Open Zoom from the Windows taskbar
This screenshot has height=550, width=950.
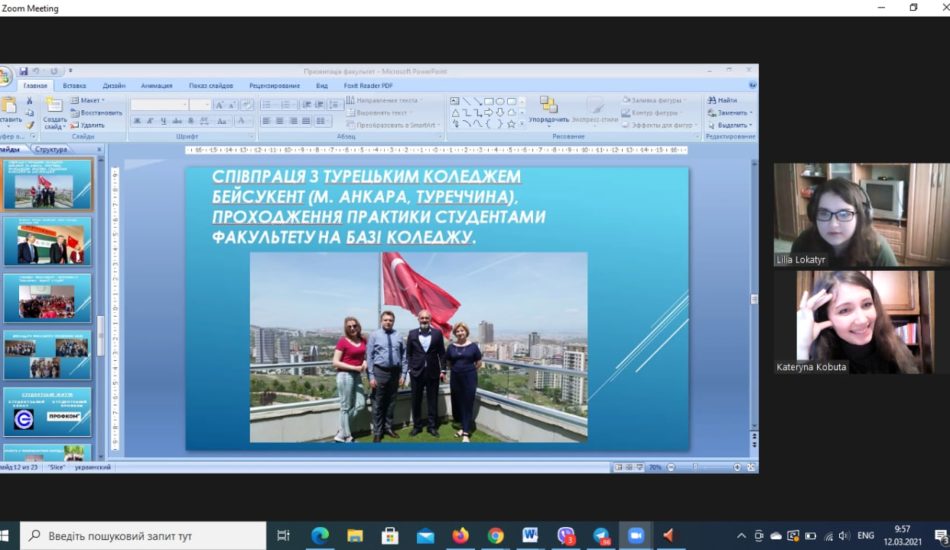[635, 535]
